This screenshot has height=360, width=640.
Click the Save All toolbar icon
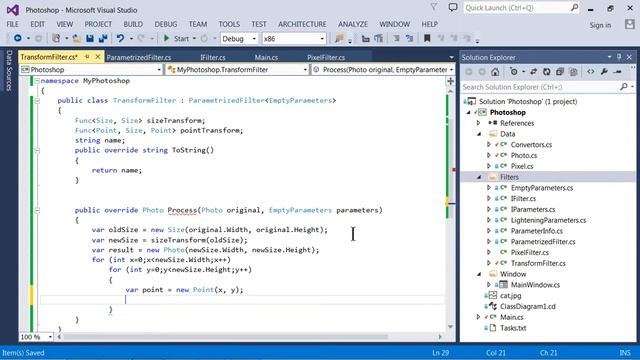click(103, 38)
